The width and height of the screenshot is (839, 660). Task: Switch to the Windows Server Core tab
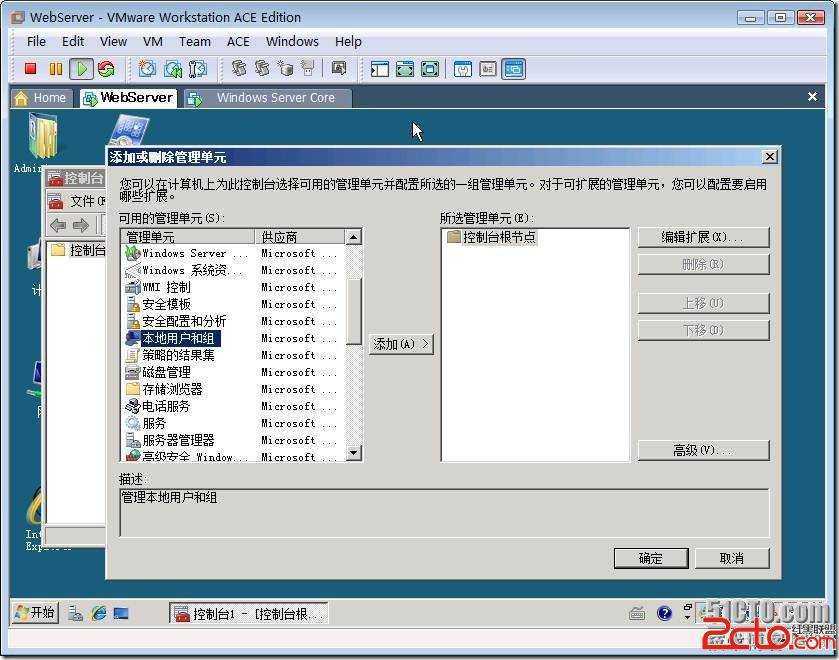coord(268,98)
